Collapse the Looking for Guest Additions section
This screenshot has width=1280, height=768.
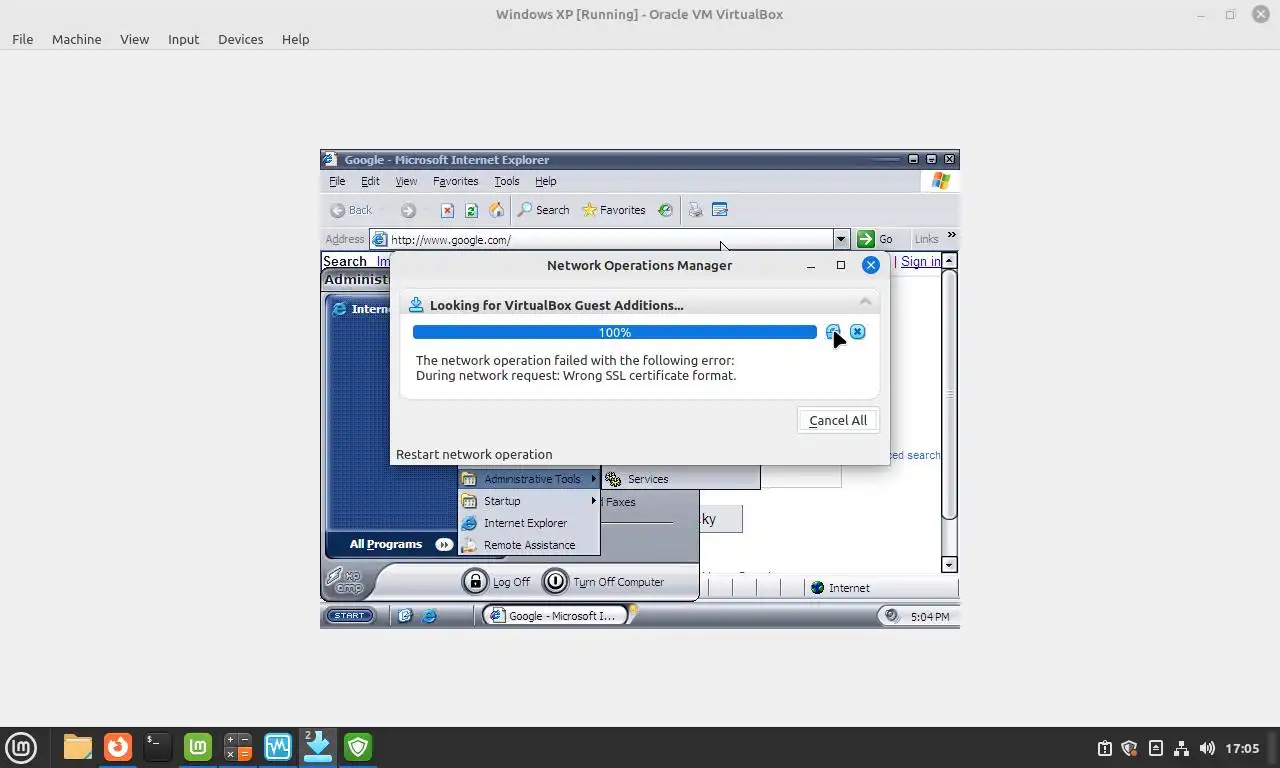[x=865, y=302]
